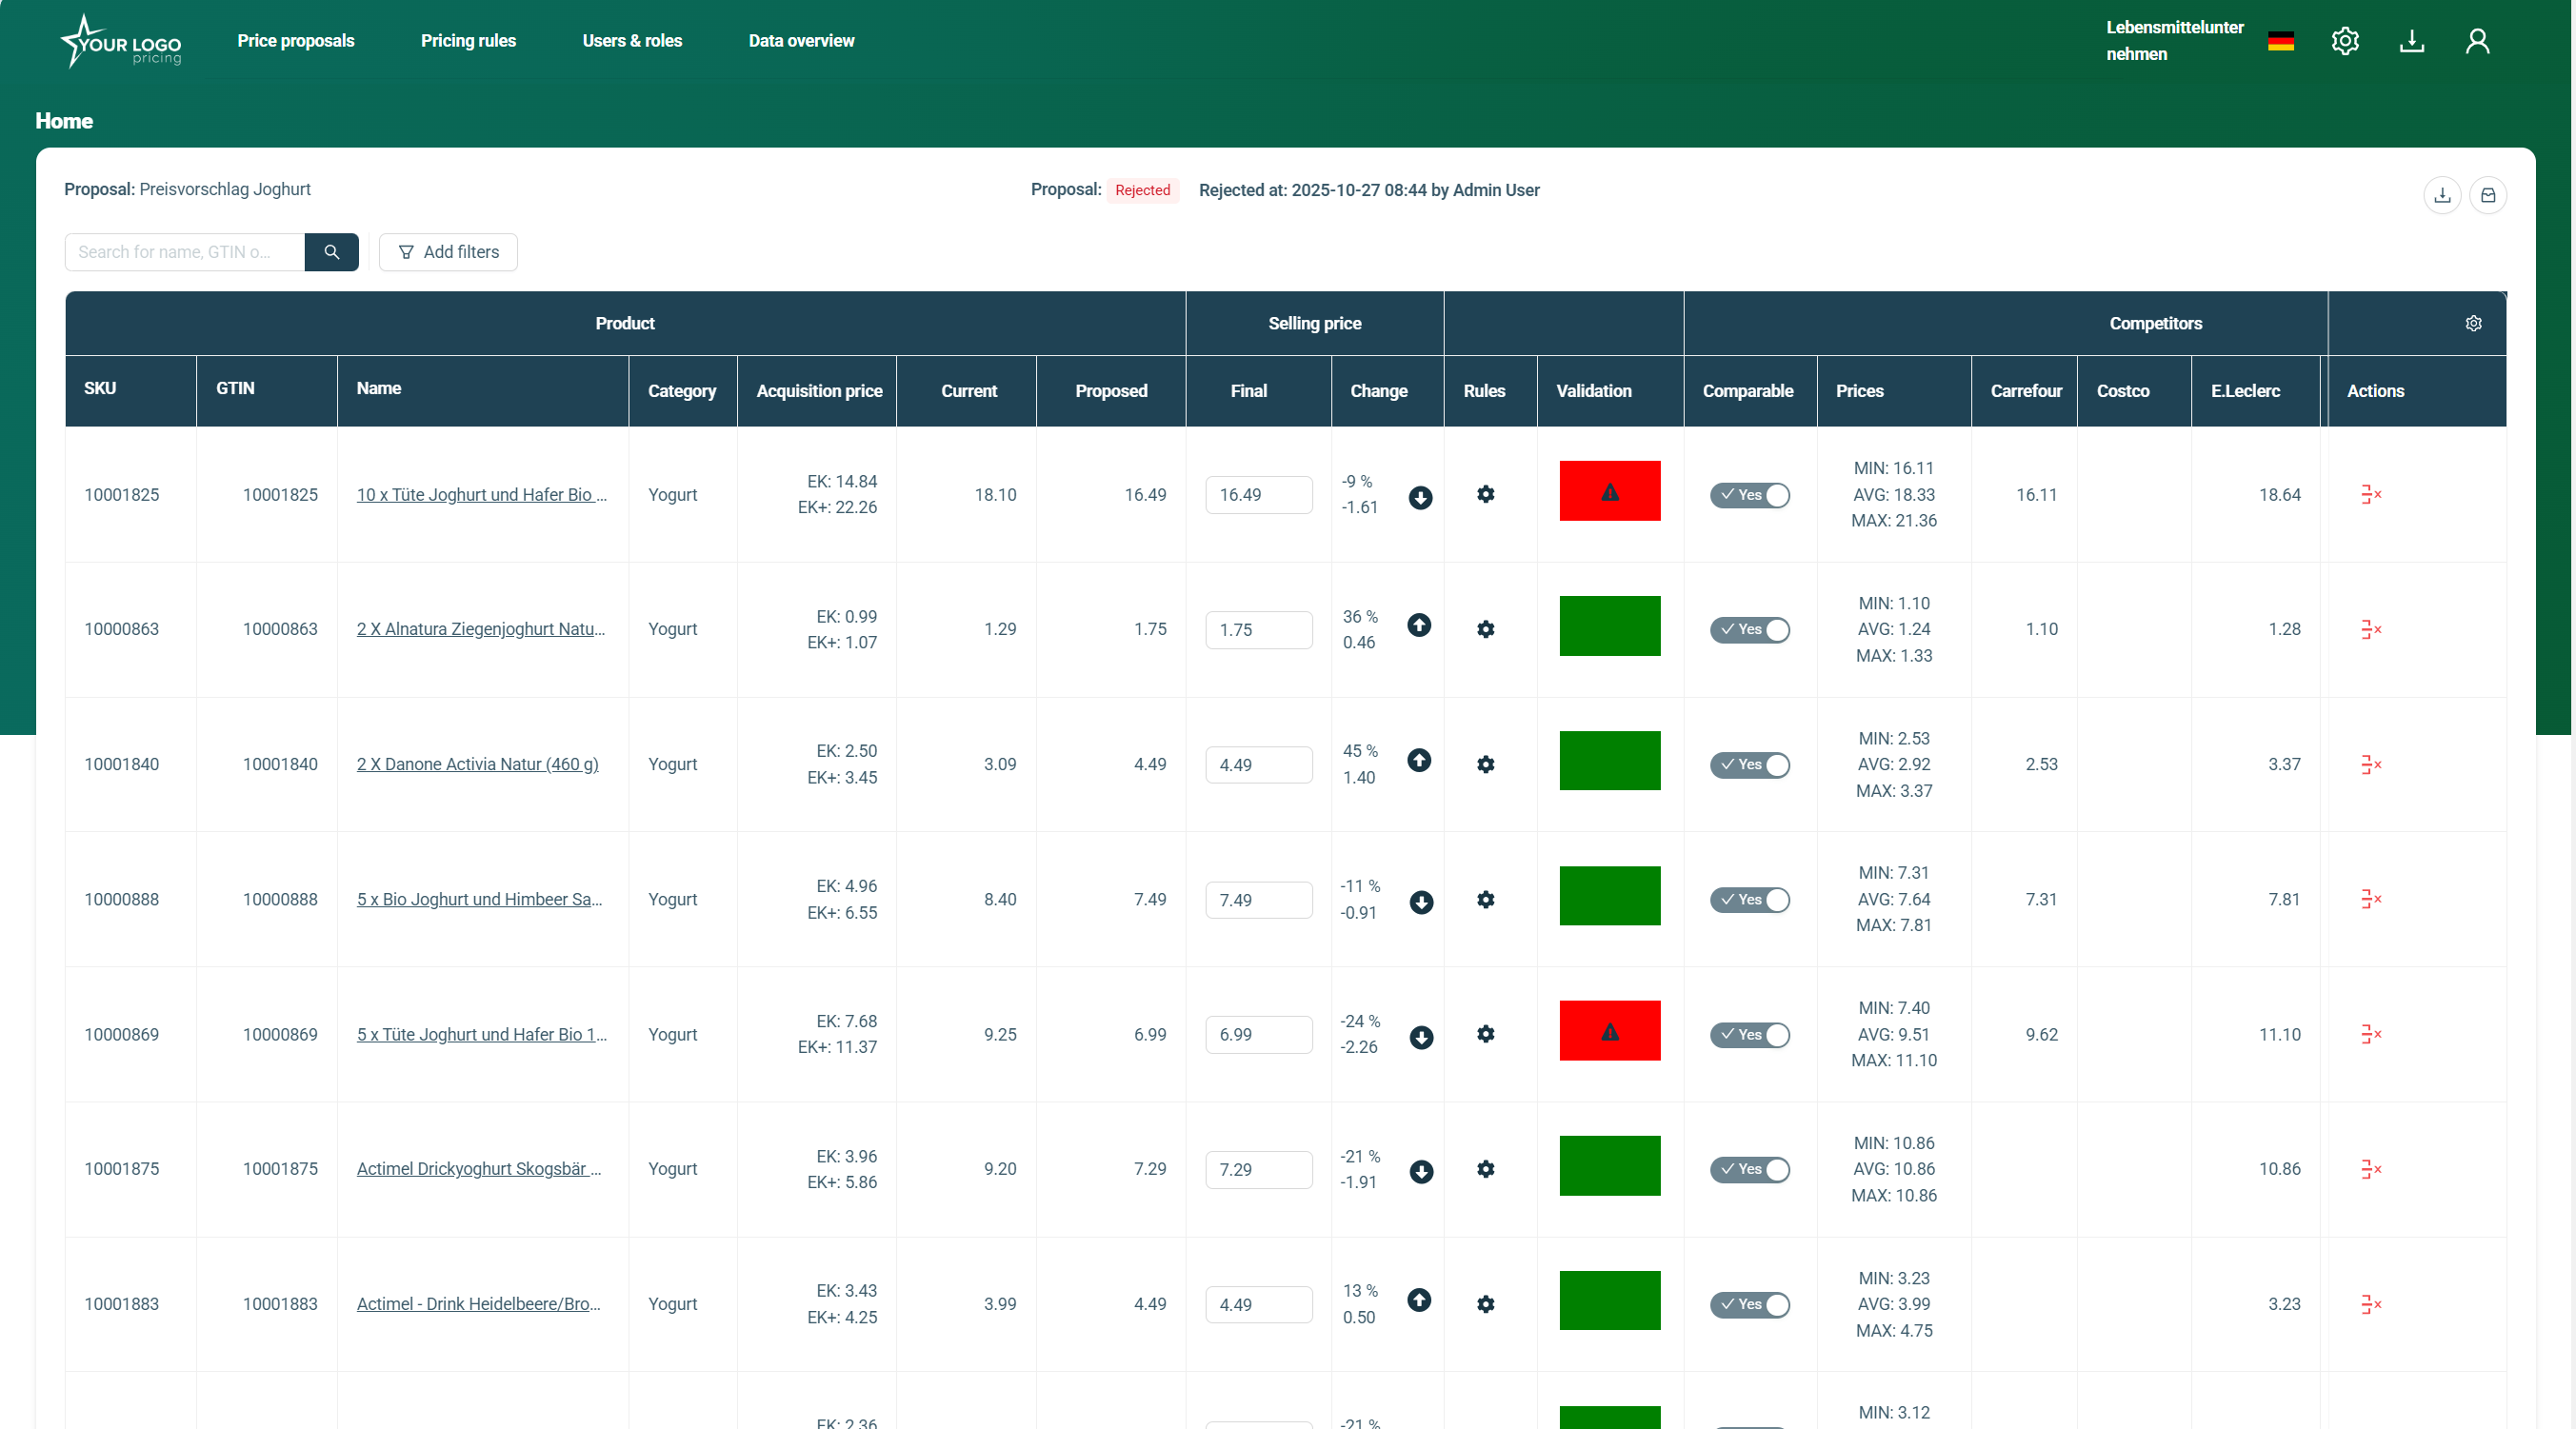Click down-arrow change icon for SKU 10000869
This screenshot has height=1429, width=2576.
point(1421,1037)
